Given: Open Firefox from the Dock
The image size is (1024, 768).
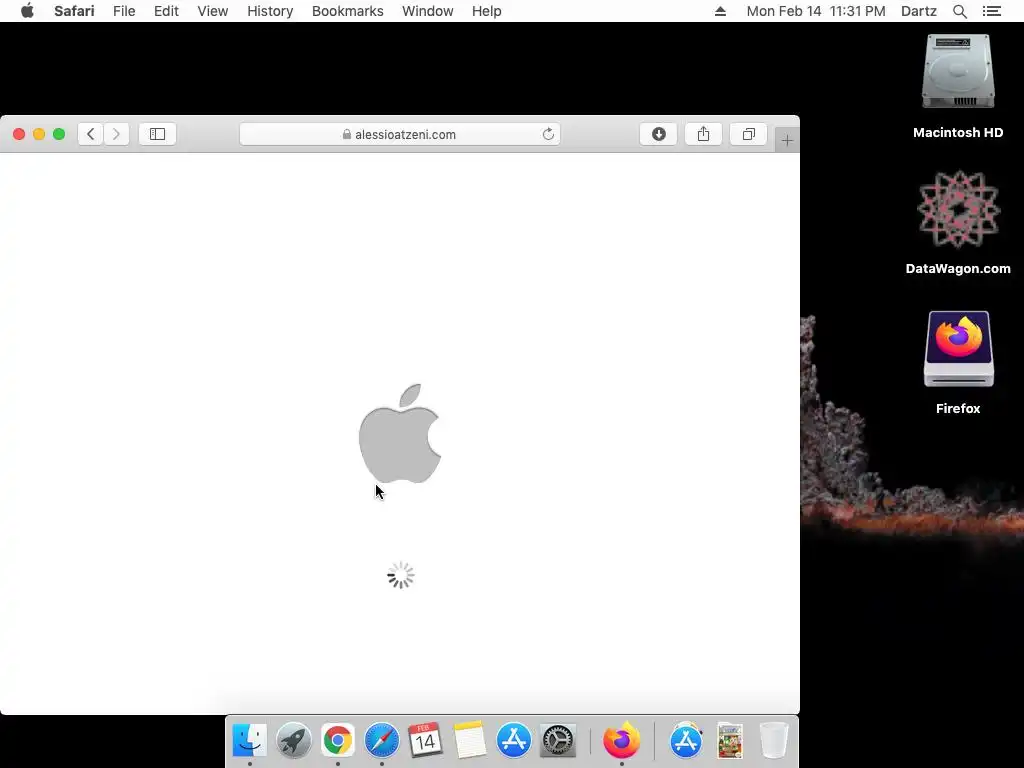Looking at the screenshot, I should (622, 741).
